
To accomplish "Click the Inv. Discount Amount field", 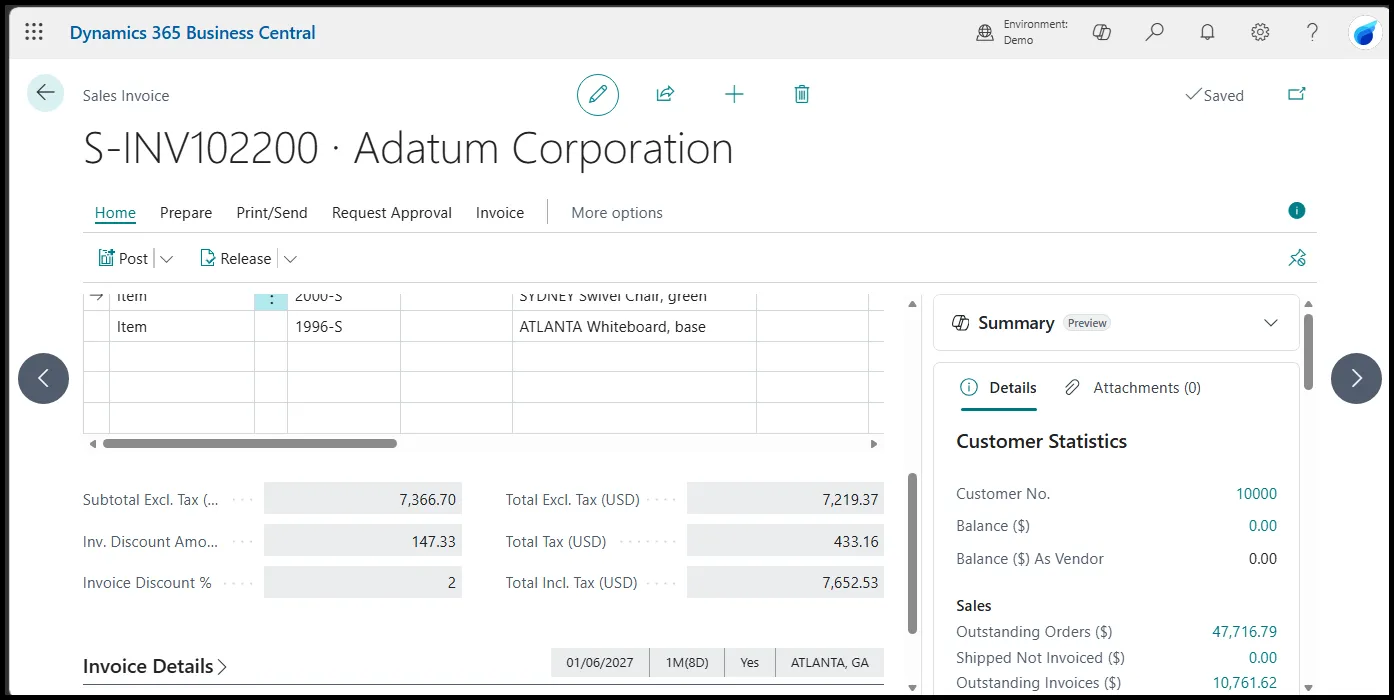I will tap(363, 541).
